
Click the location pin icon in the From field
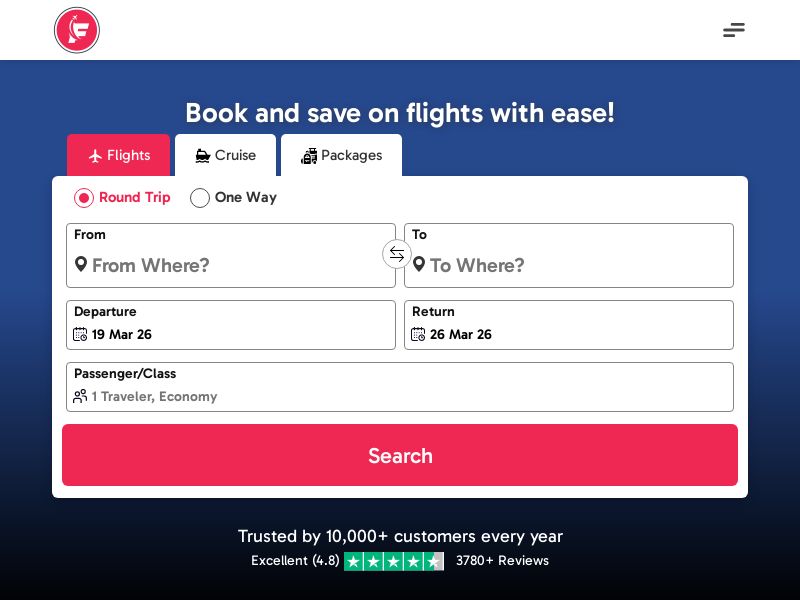point(82,265)
